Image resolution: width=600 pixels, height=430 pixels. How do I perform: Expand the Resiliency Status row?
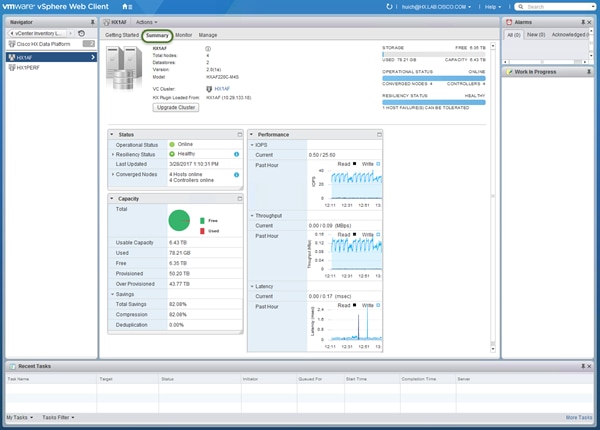pos(113,155)
